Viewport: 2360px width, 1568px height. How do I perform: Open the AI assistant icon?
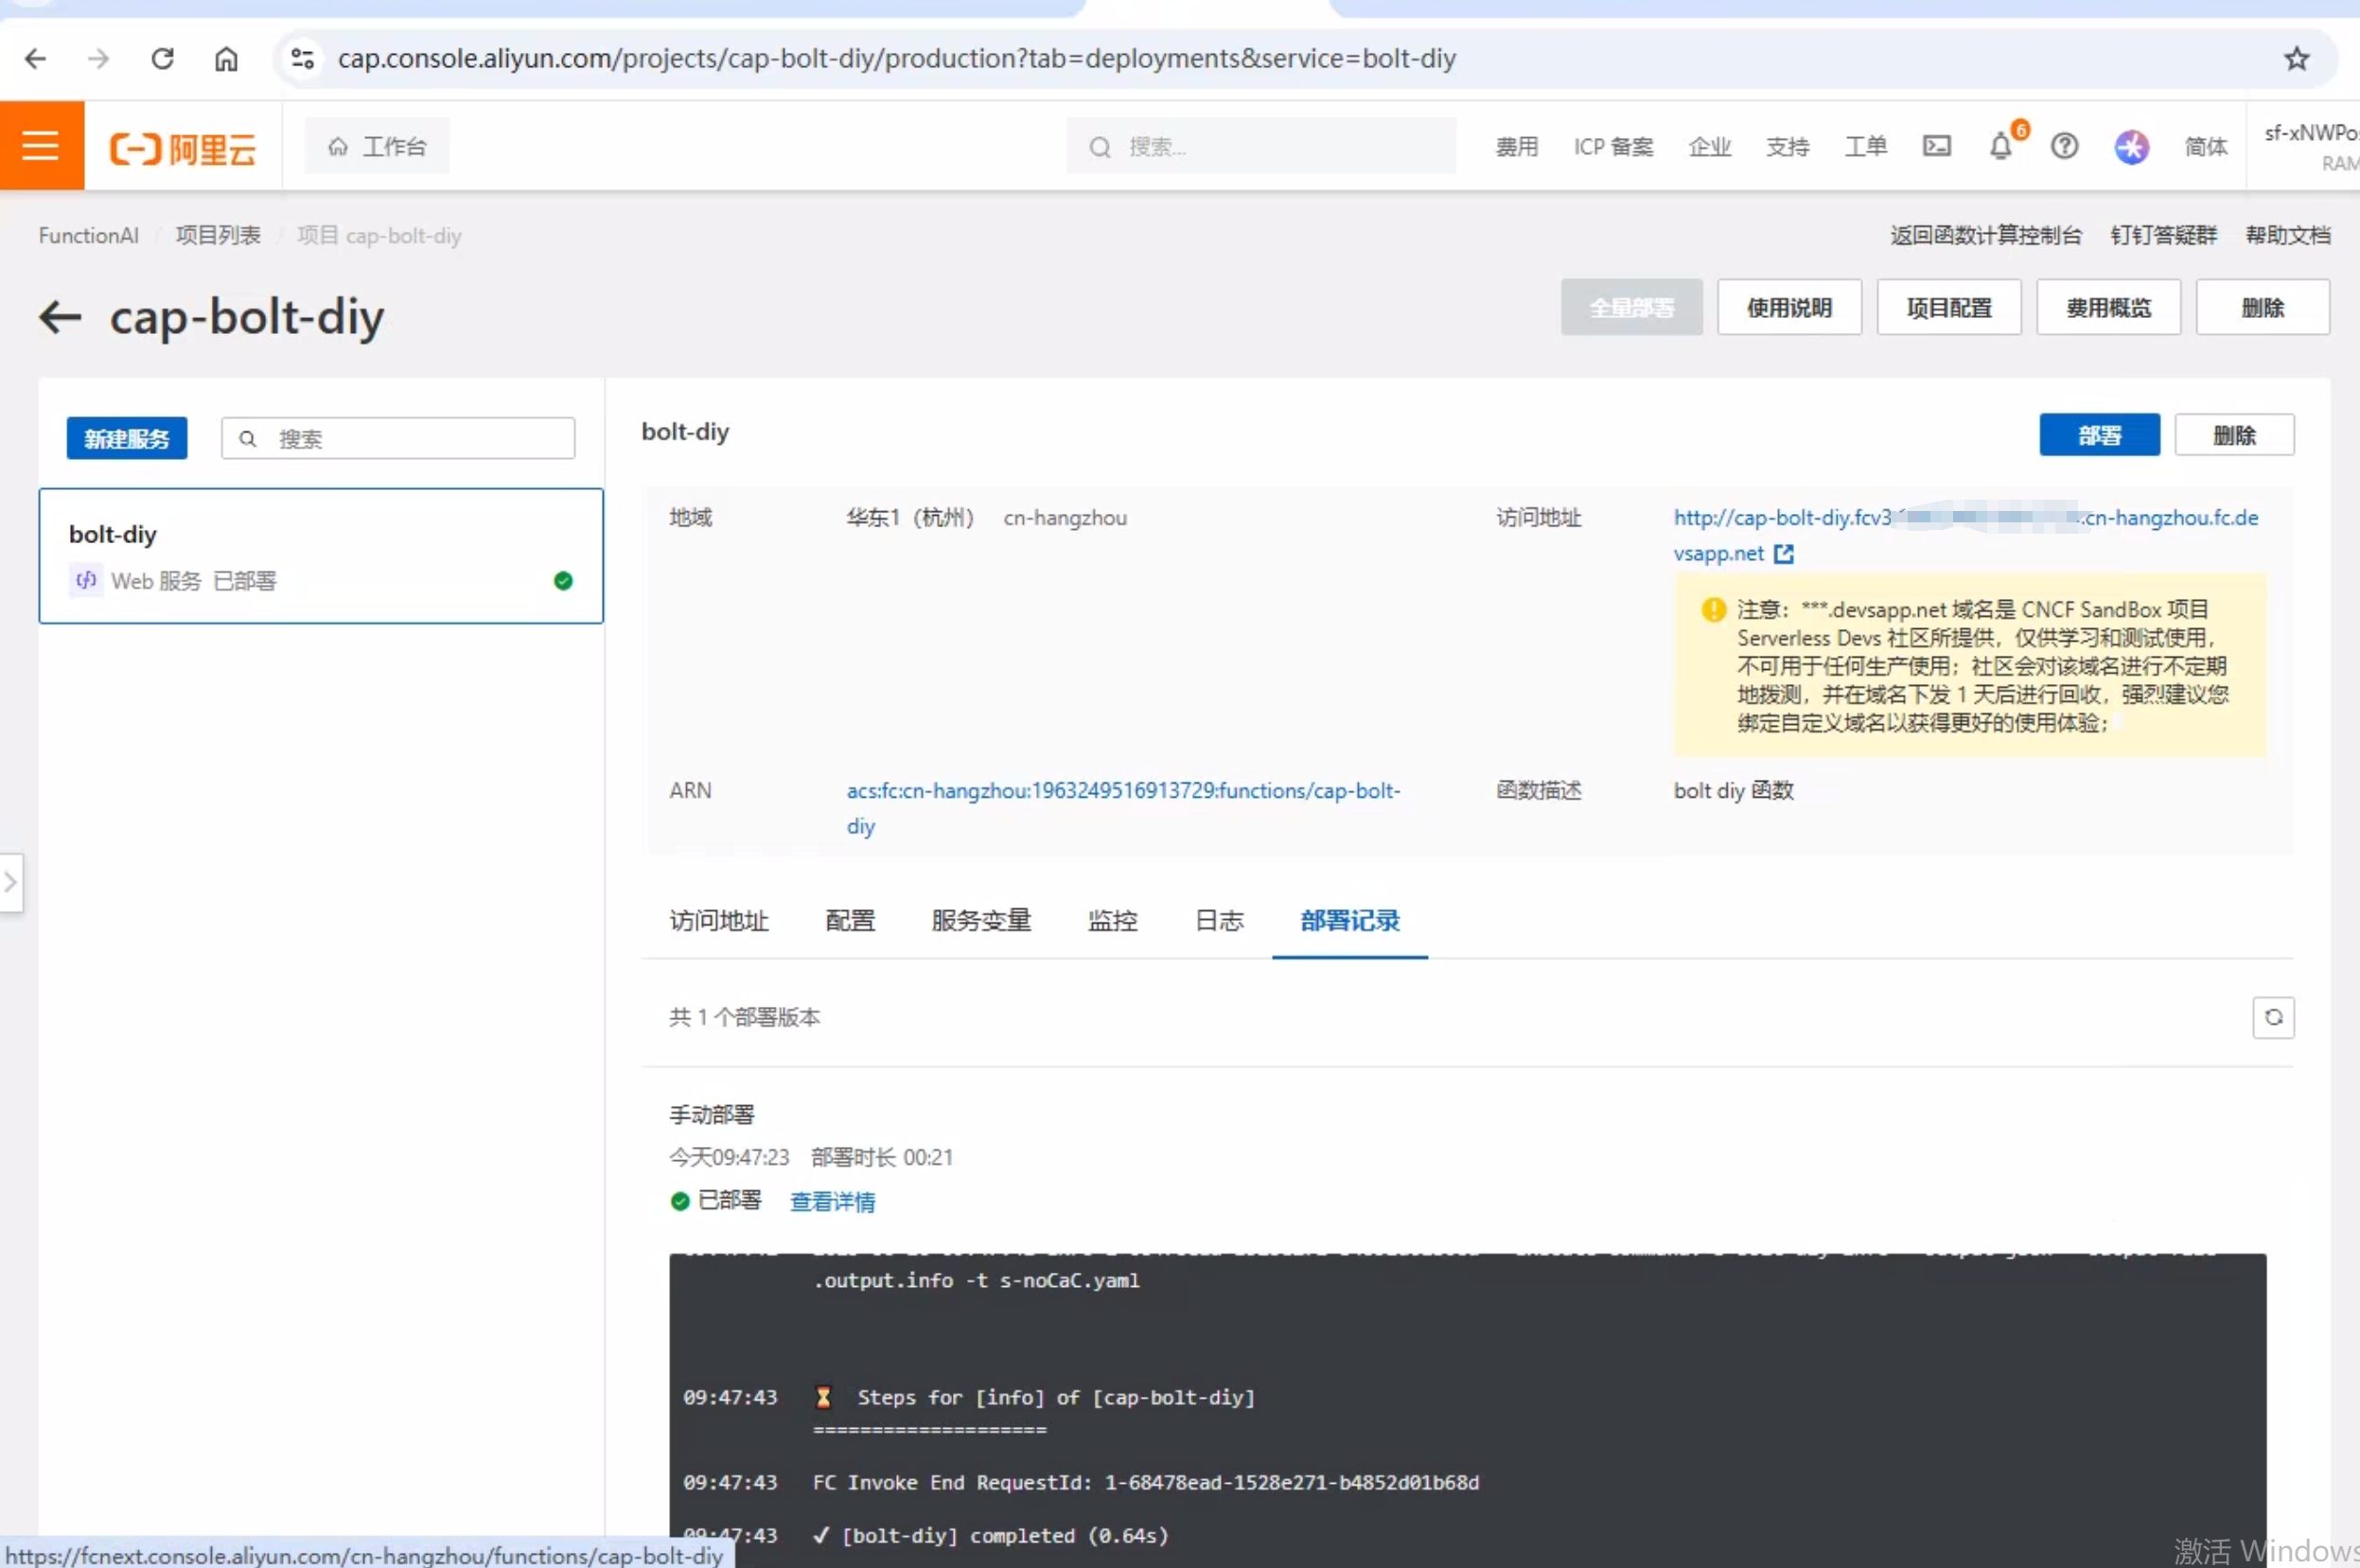(x=2131, y=147)
